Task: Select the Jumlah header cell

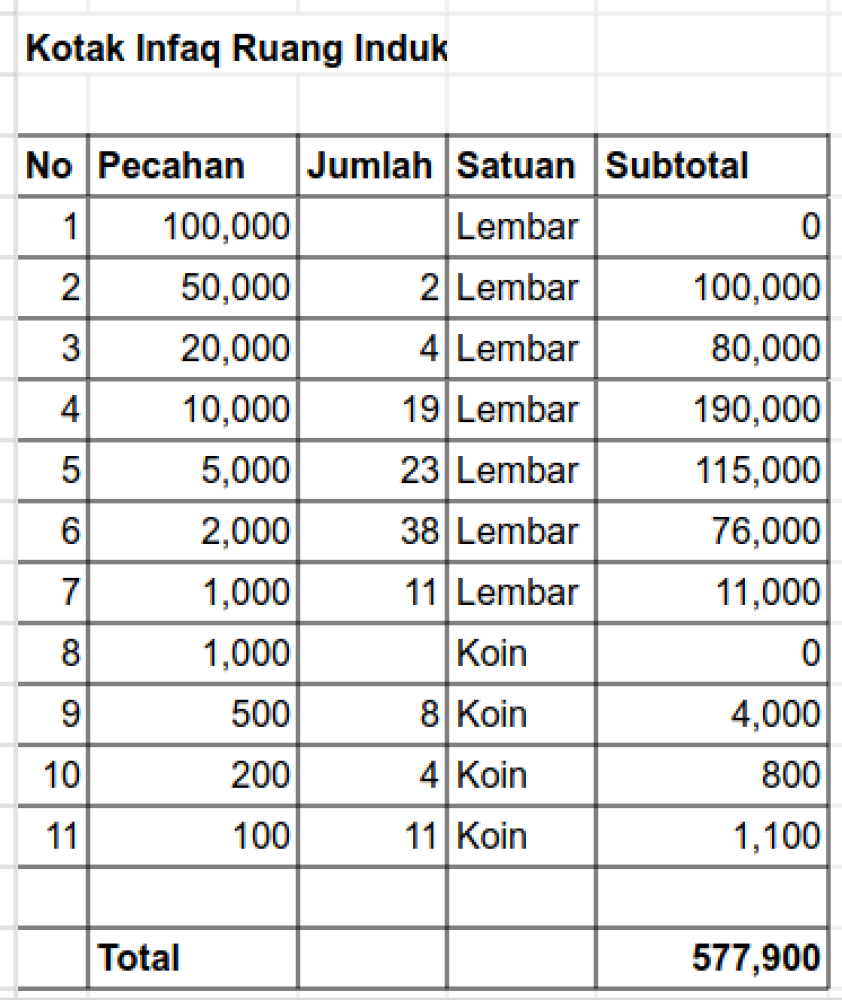Action: (x=370, y=165)
